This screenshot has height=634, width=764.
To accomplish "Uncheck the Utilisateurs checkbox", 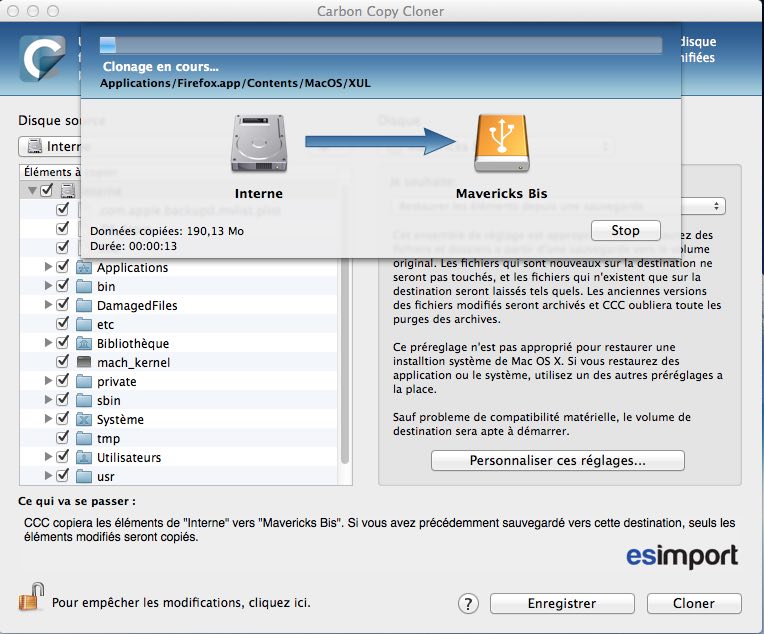I will click(x=62, y=457).
